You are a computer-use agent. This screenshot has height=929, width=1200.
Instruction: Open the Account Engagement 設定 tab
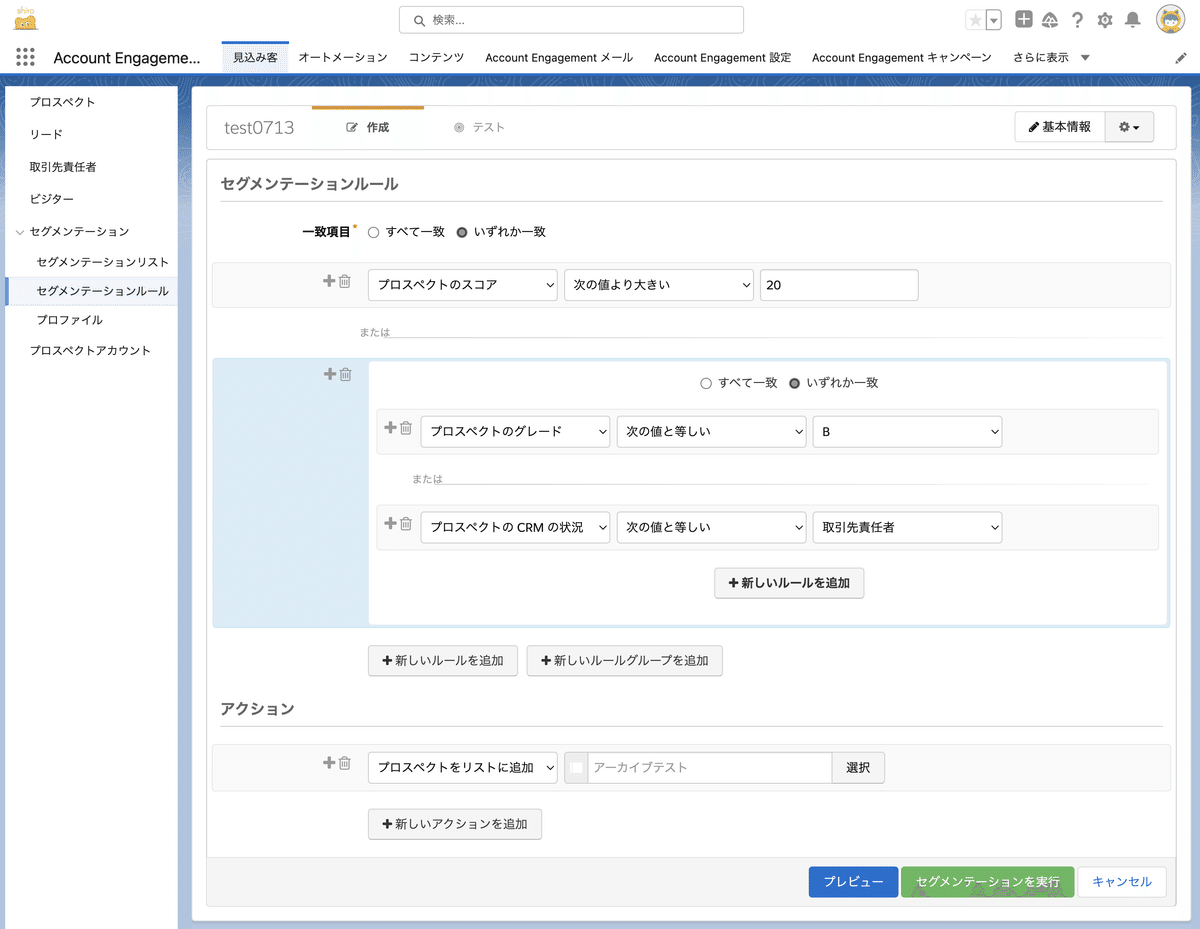click(722, 58)
